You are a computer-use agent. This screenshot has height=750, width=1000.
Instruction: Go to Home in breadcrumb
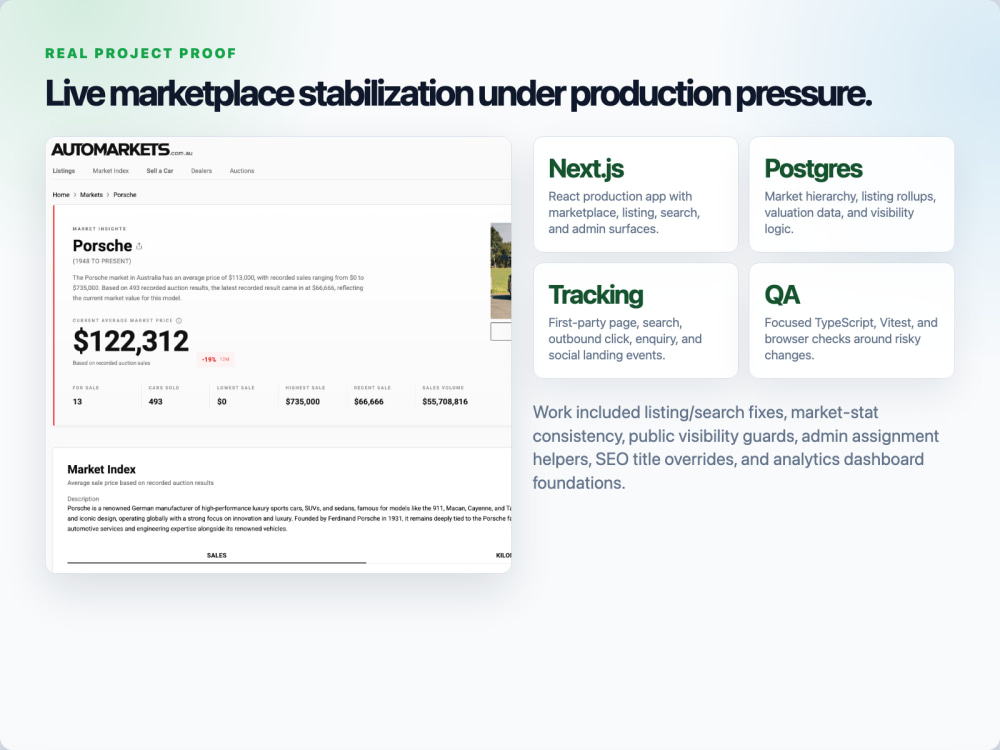click(61, 195)
